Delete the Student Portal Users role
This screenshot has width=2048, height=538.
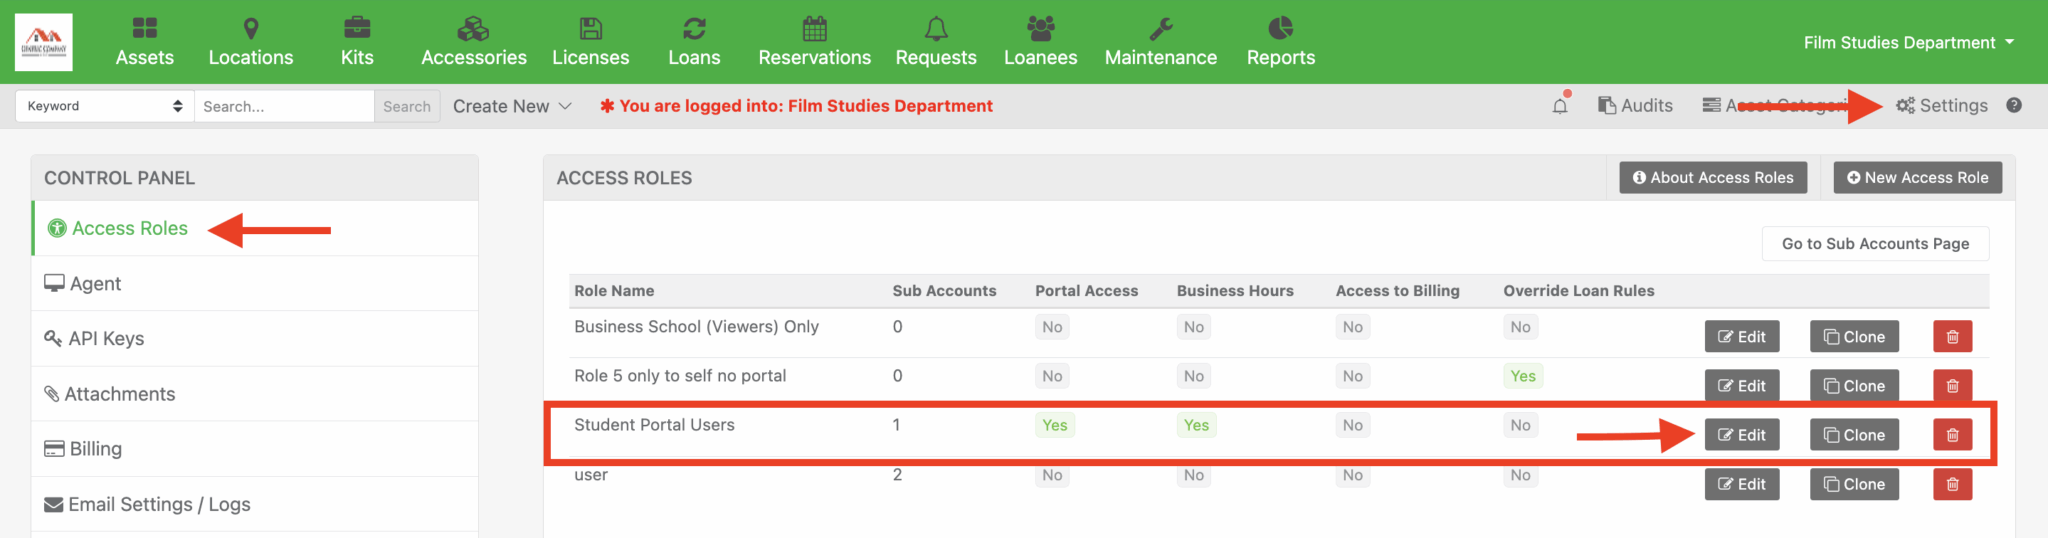tap(1952, 435)
